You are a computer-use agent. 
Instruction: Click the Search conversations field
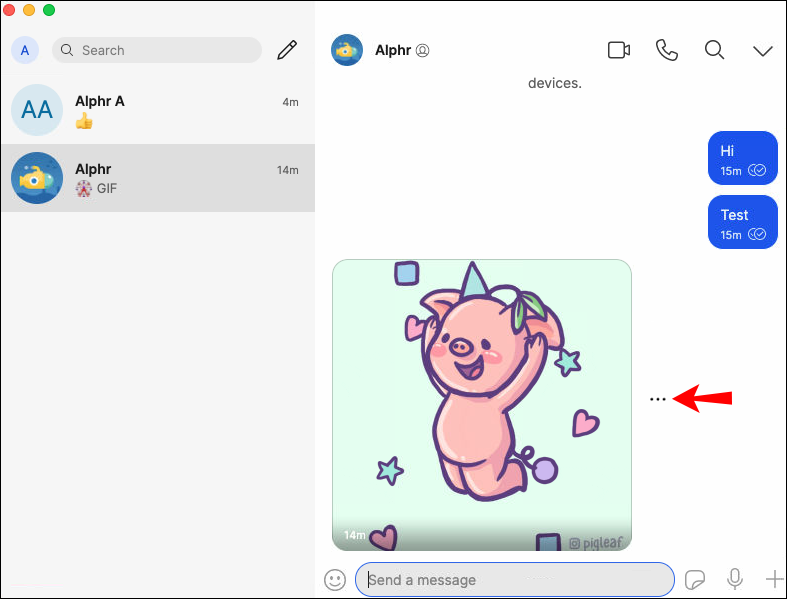tap(157, 50)
